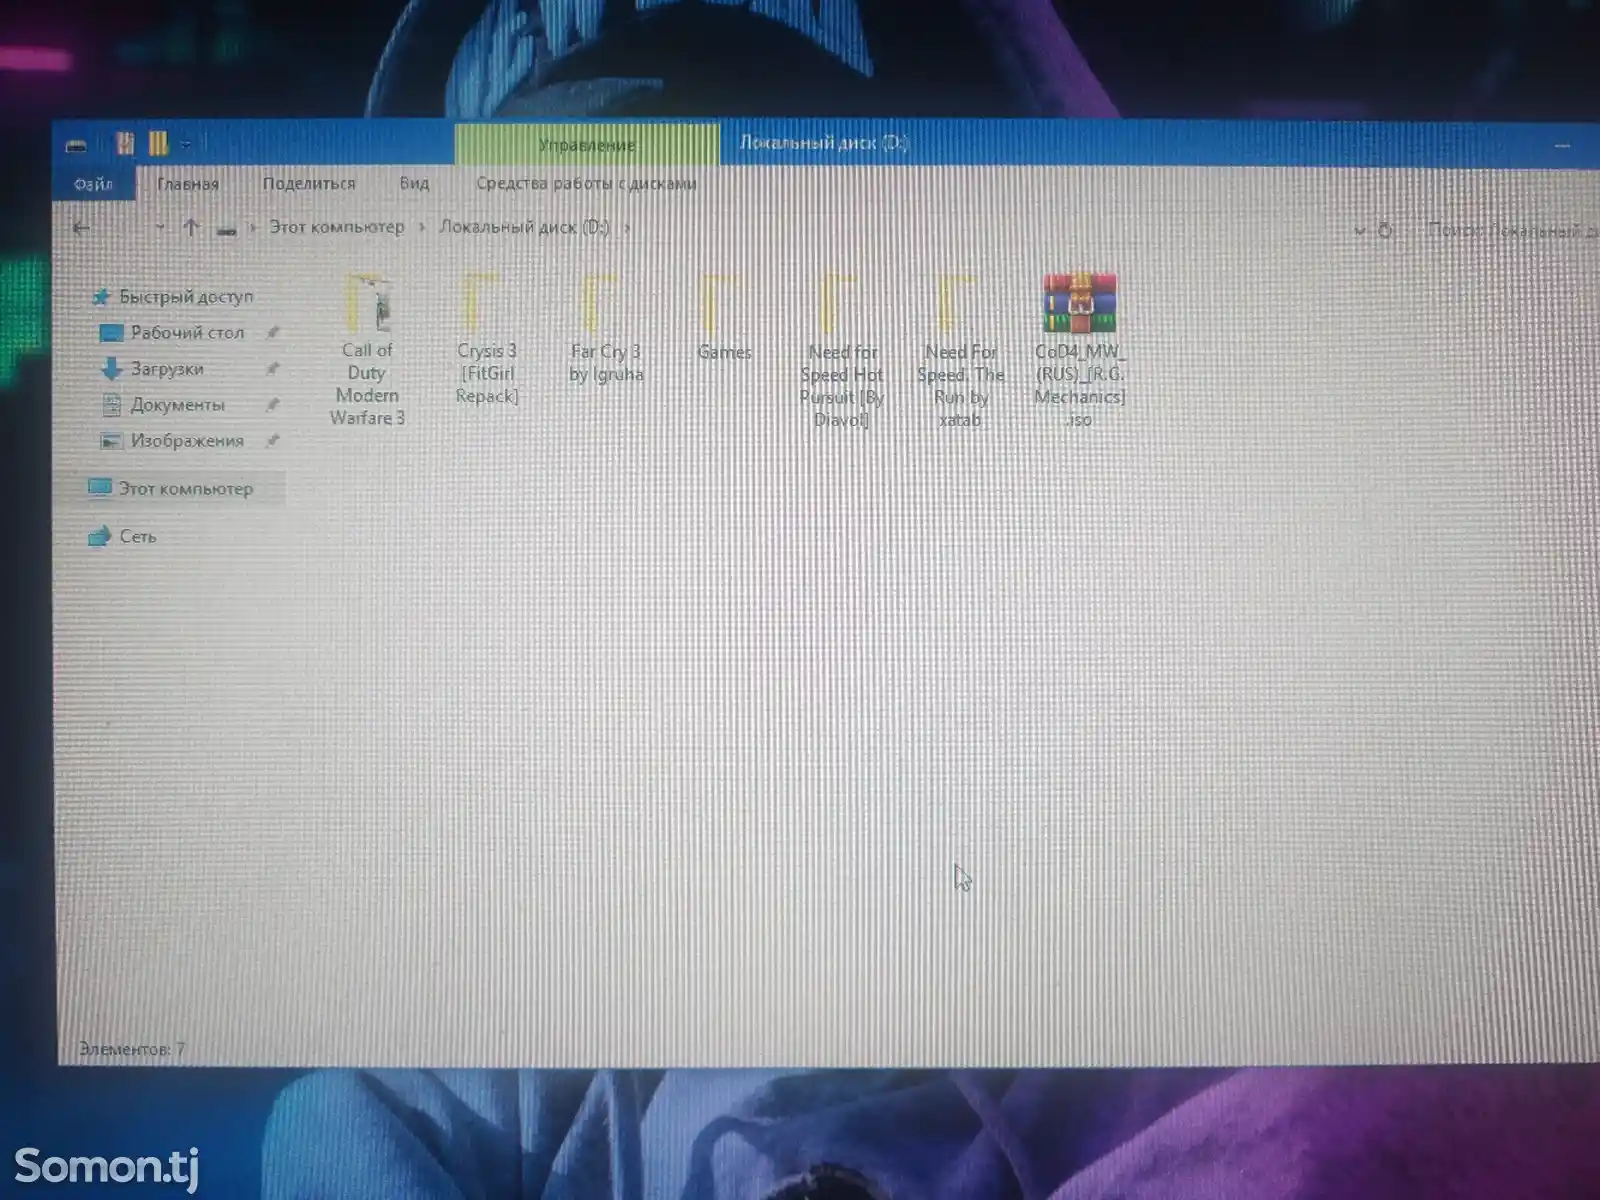Image resolution: width=1600 pixels, height=1200 pixels.
Task: Click the drive icon in the title bar
Action: (x=76, y=146)
